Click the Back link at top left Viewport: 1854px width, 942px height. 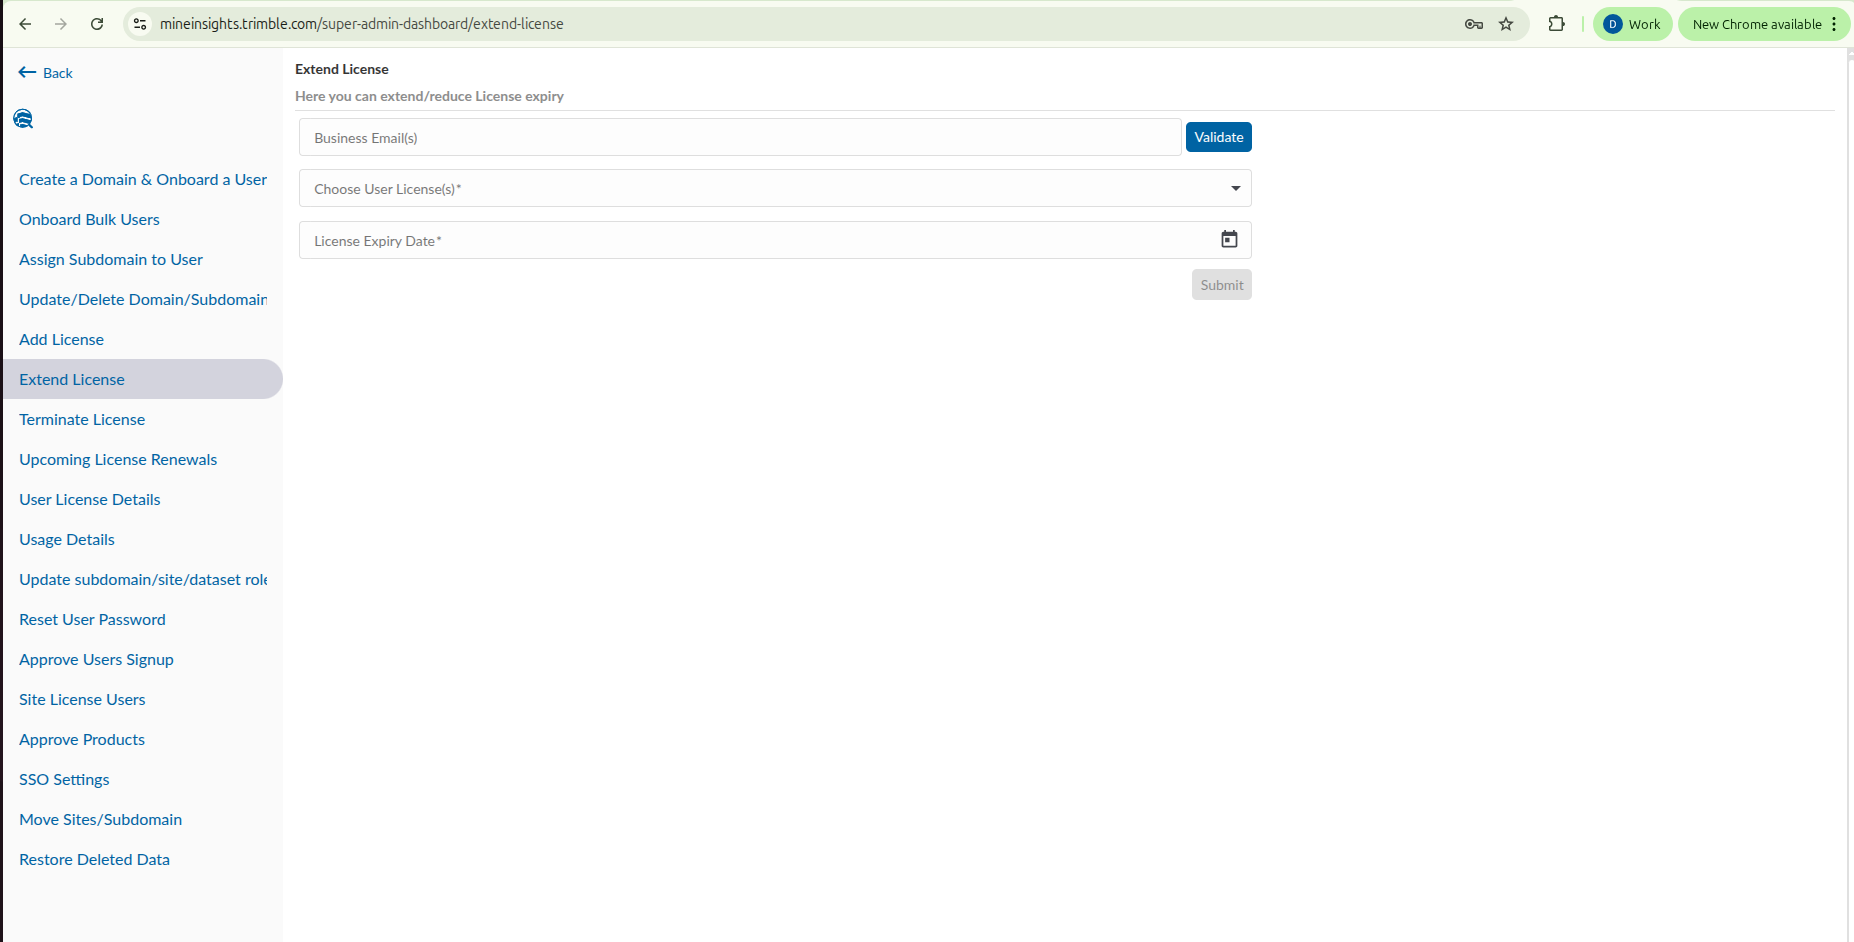coord(46,73)
